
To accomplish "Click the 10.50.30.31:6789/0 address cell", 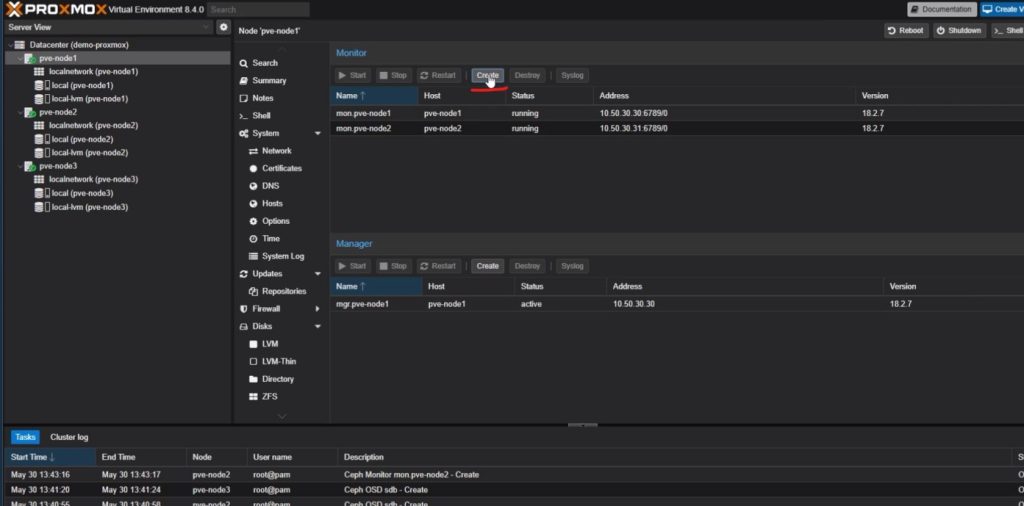I will tap(633, 129).
